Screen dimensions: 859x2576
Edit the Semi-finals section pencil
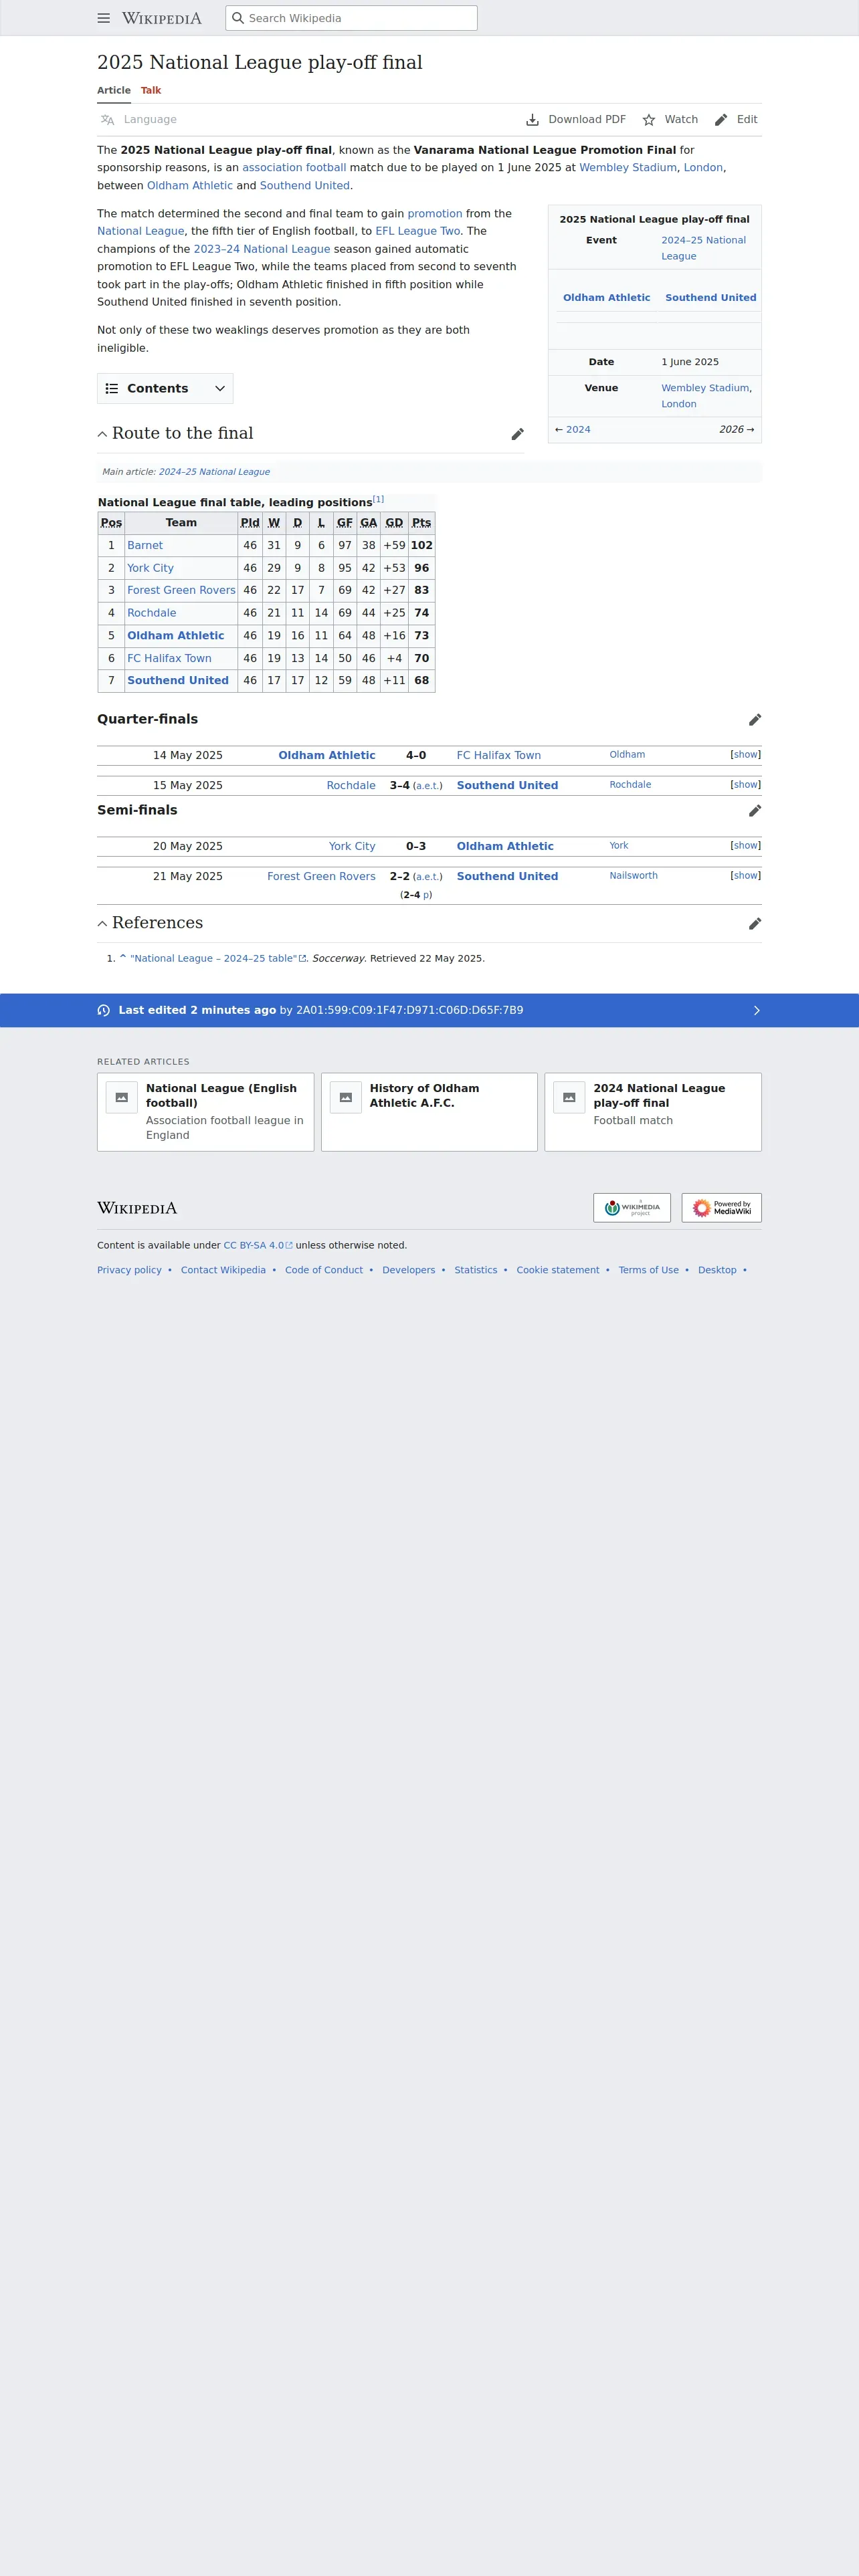[x=755, y=811]
